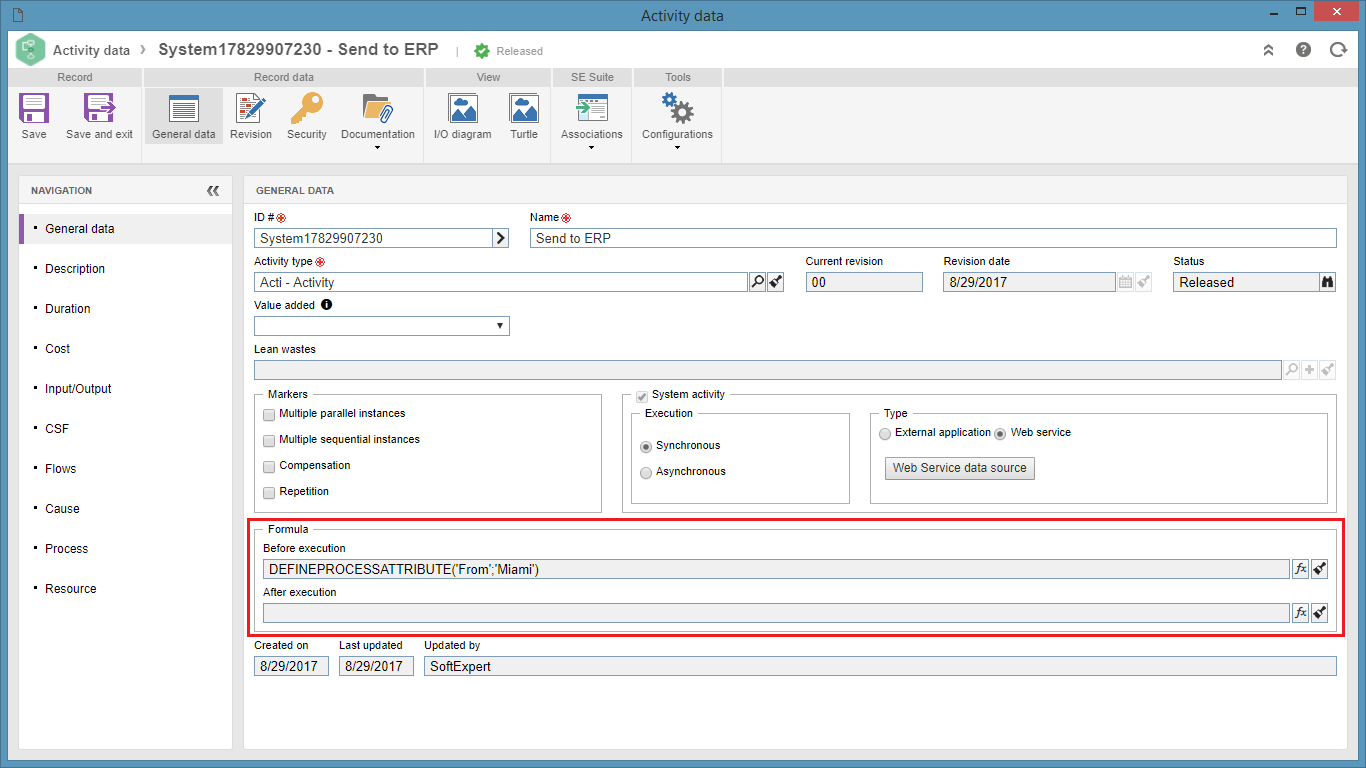Open General data toolbar button
The width and height of the screenshot is (1366, 768).
[x=184, y=116]
